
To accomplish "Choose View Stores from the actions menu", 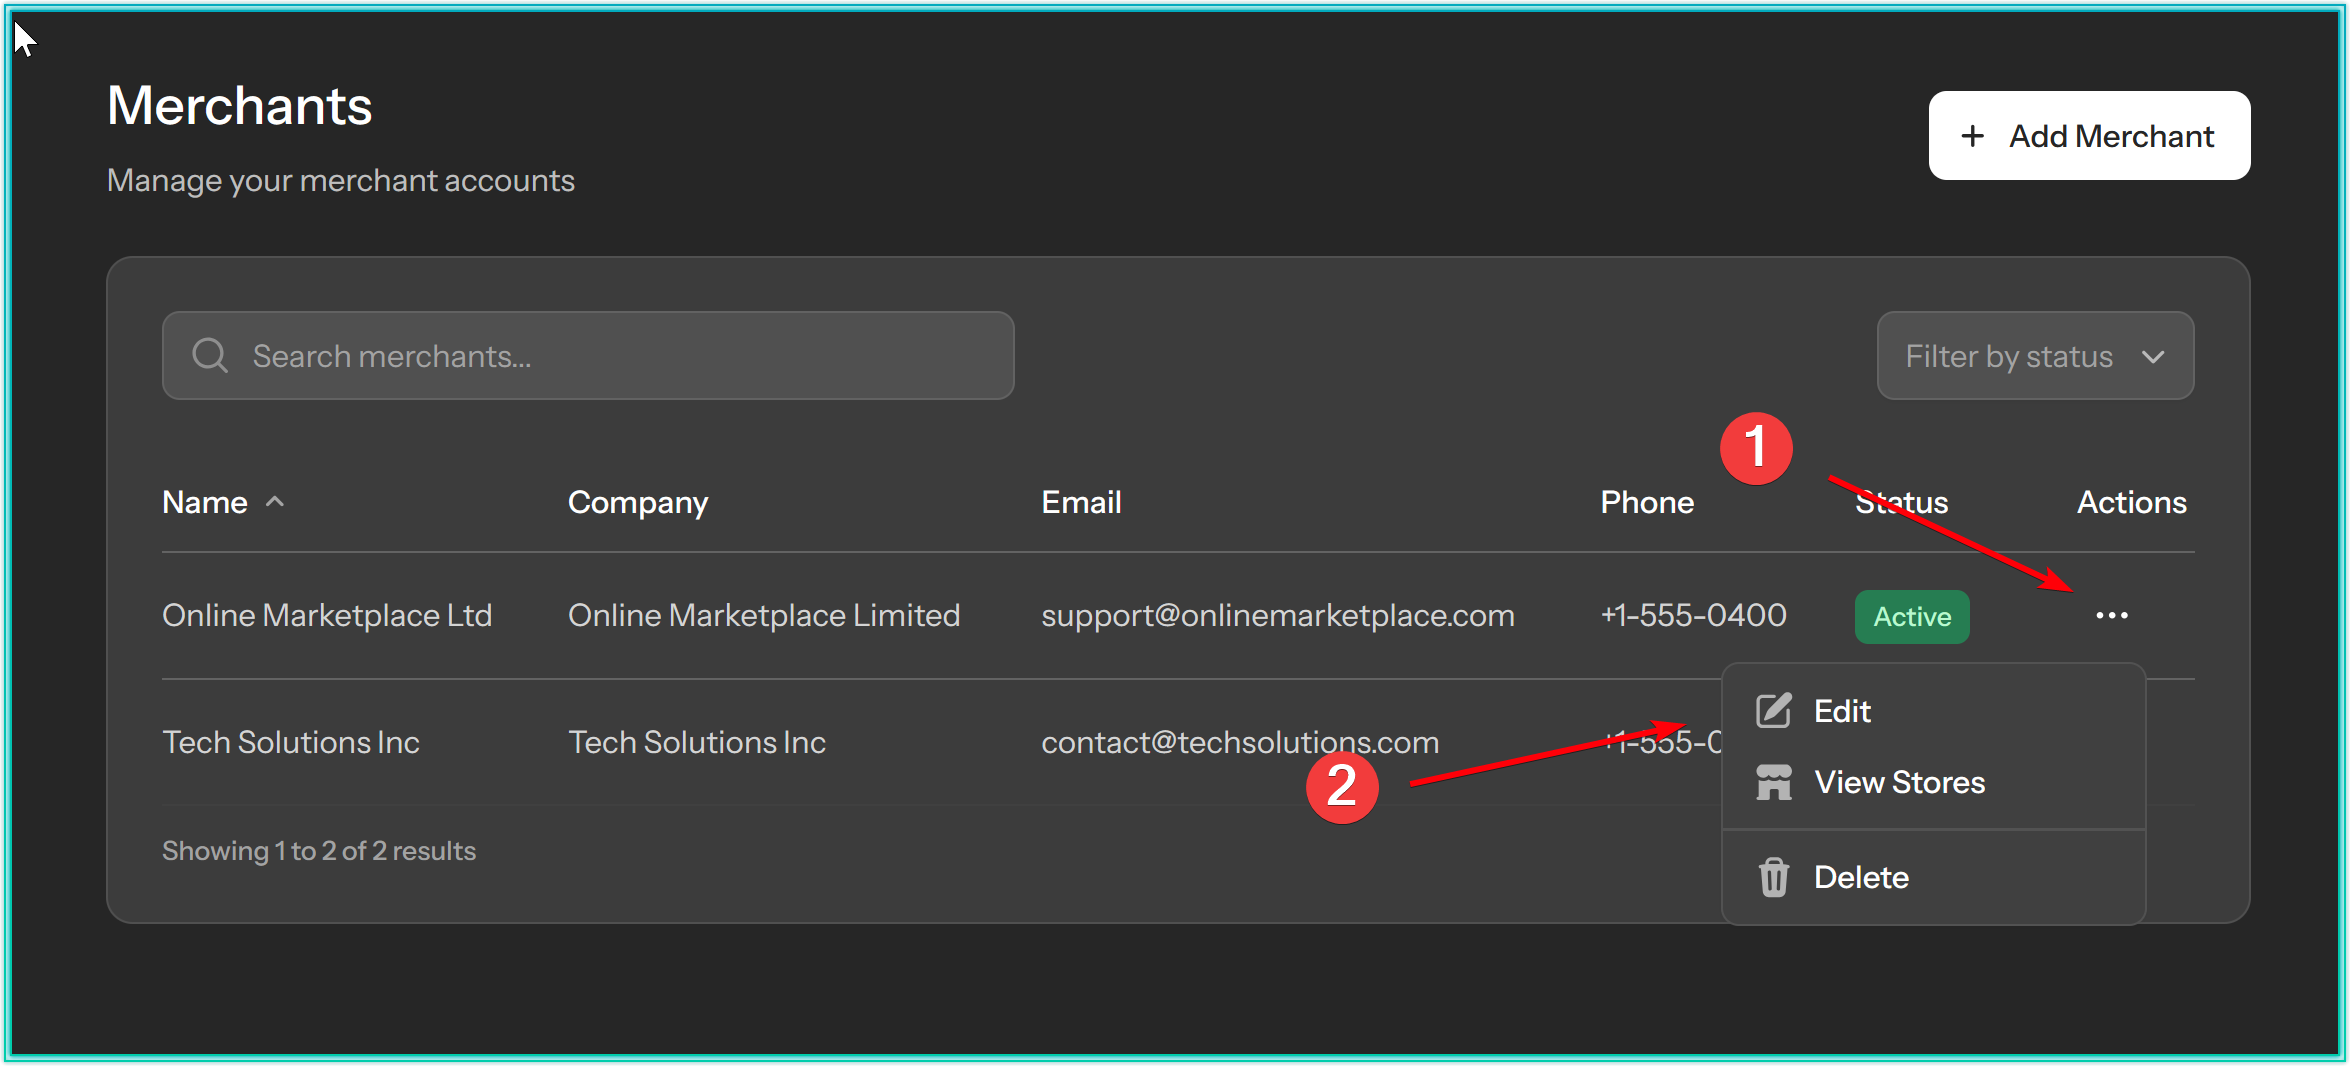I will pyautogui.click(x=1899, y=782).
